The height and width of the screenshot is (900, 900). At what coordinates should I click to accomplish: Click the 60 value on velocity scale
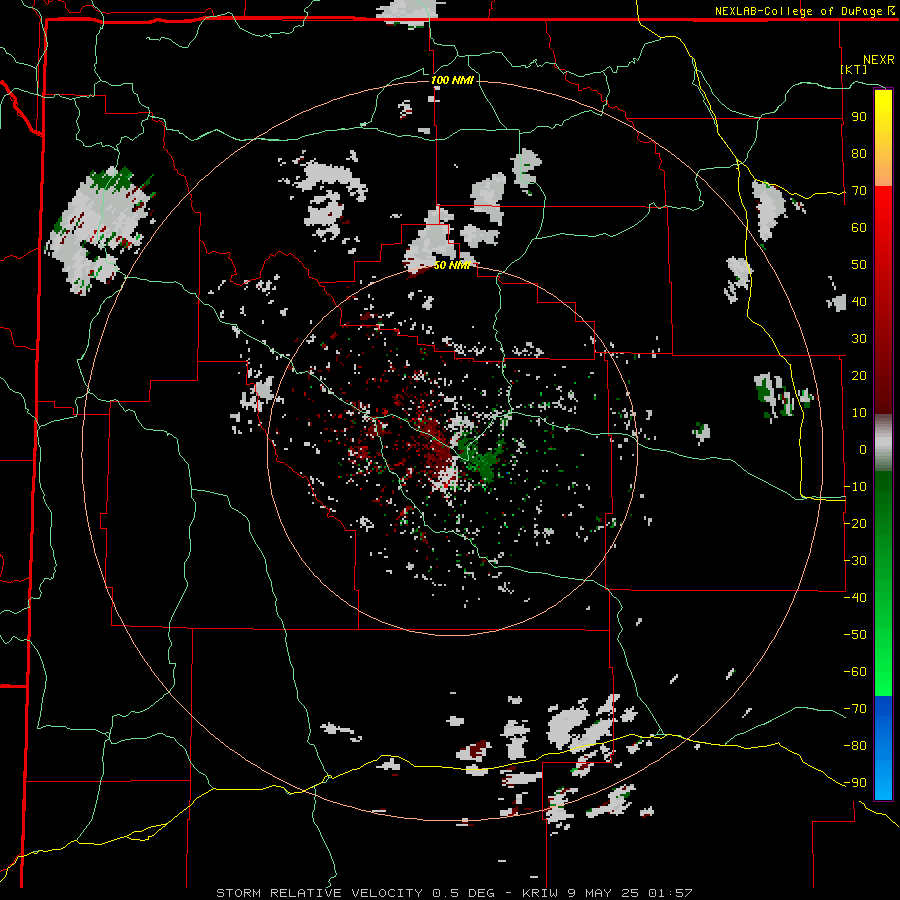click(859, 228)
